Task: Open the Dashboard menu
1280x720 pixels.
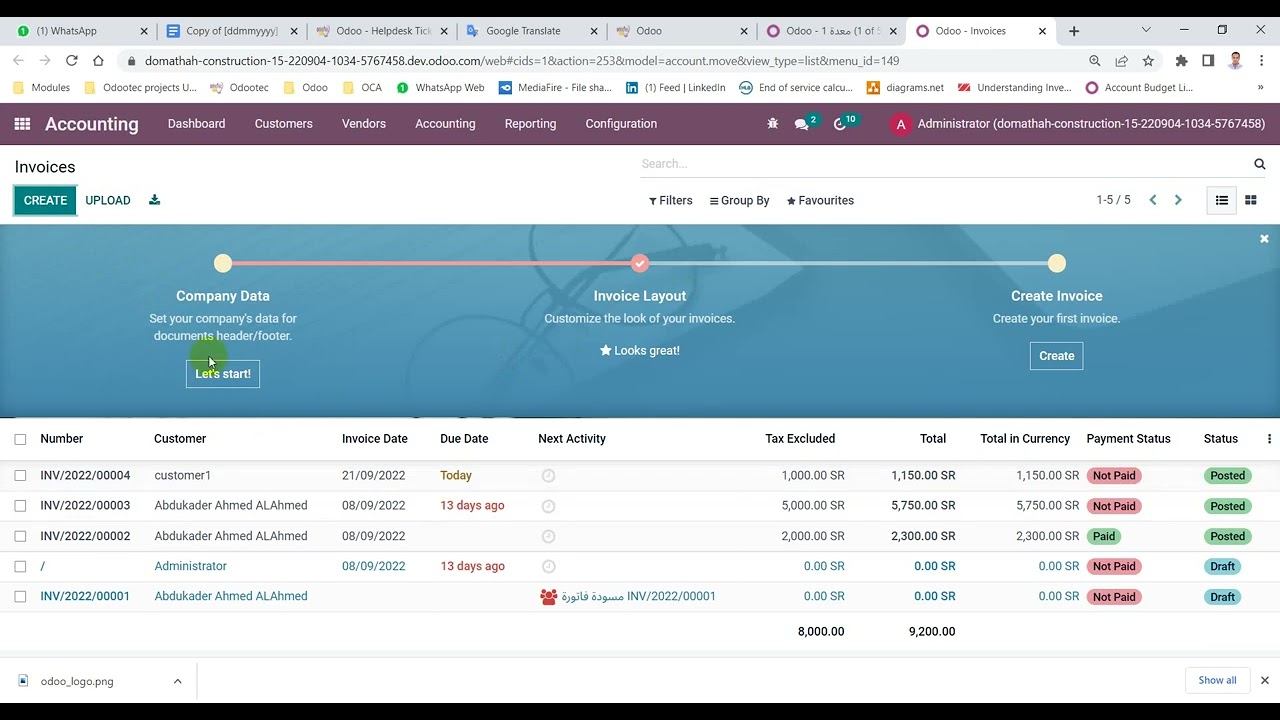Action: click(196, 124)
